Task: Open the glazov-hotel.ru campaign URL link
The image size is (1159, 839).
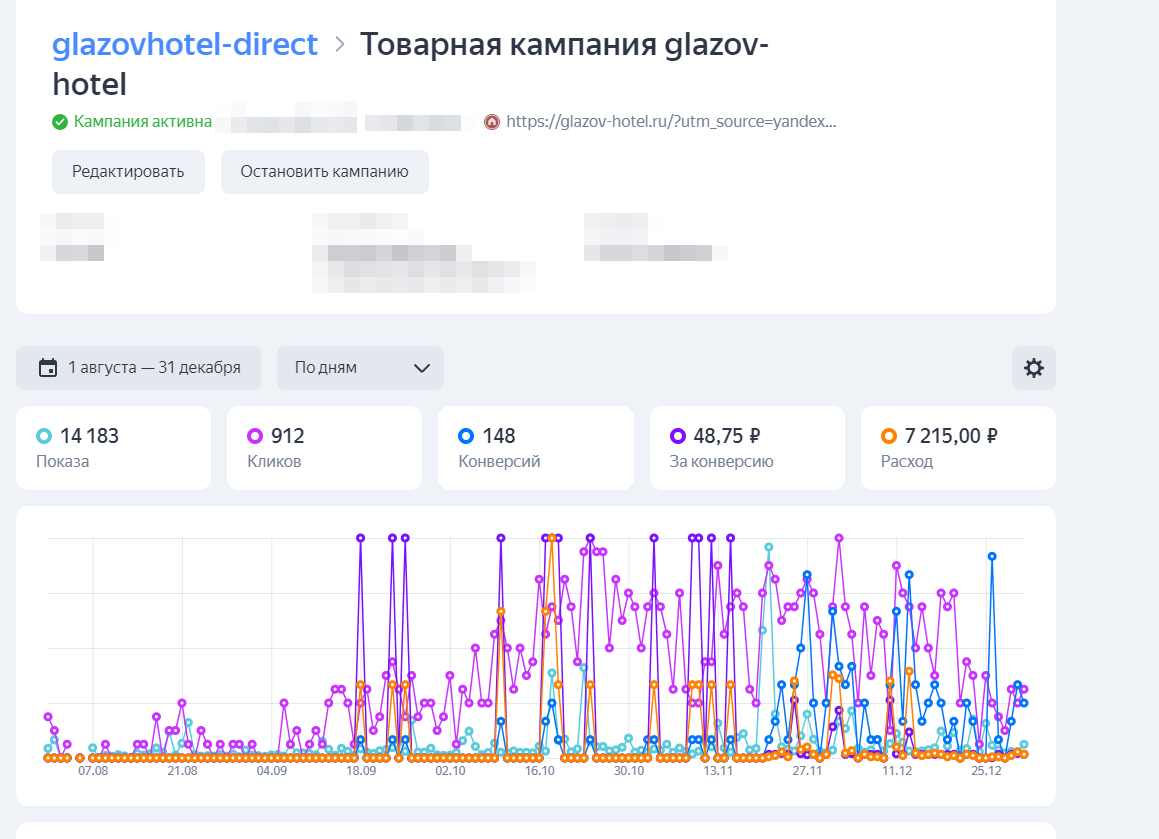Action: click(671, 122)
